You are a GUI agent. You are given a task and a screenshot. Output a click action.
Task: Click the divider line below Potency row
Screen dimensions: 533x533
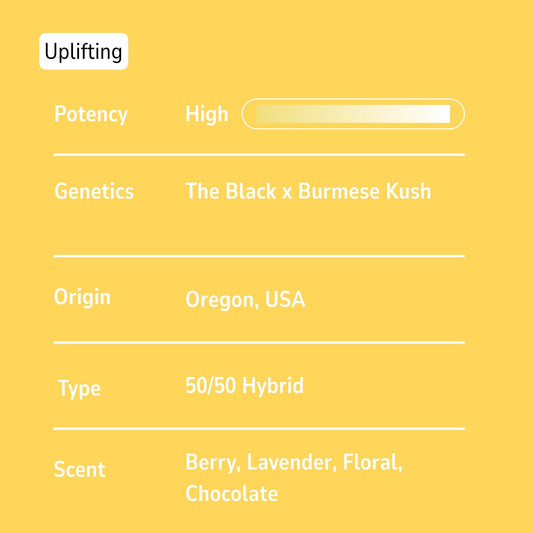(259, 155)
